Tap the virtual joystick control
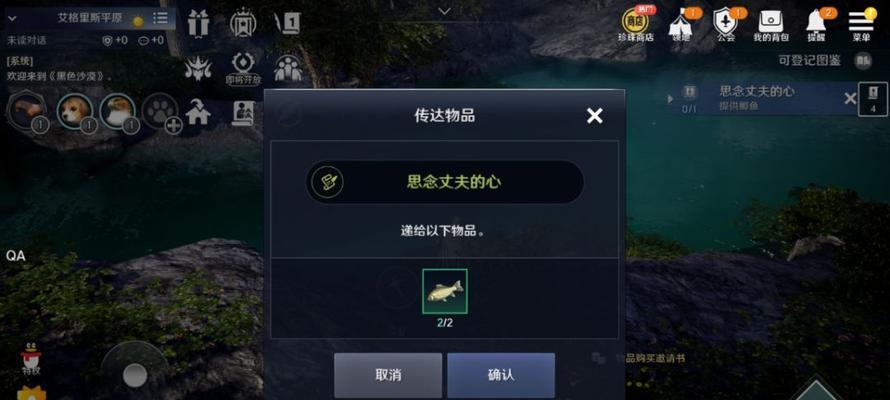The image size is (890, 400). click(135, 374)
